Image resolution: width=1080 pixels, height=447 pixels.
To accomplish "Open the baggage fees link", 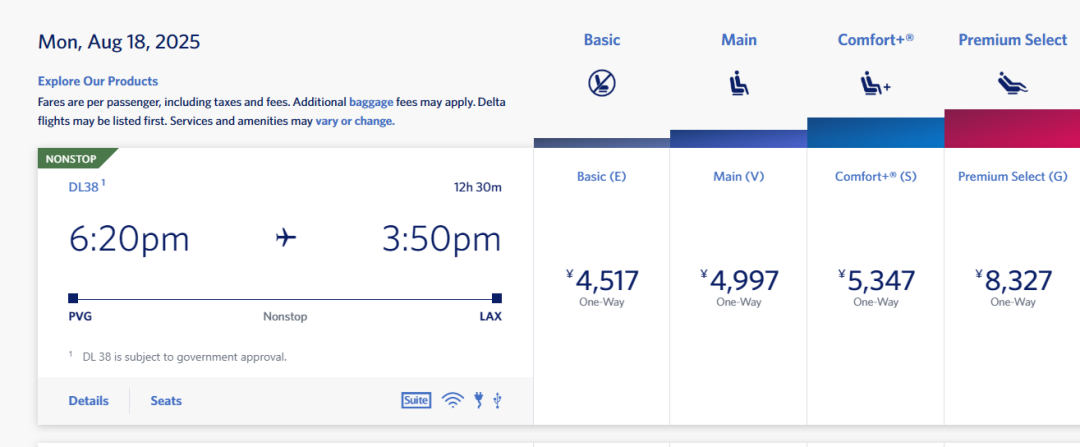I will (x=371, y=102).
